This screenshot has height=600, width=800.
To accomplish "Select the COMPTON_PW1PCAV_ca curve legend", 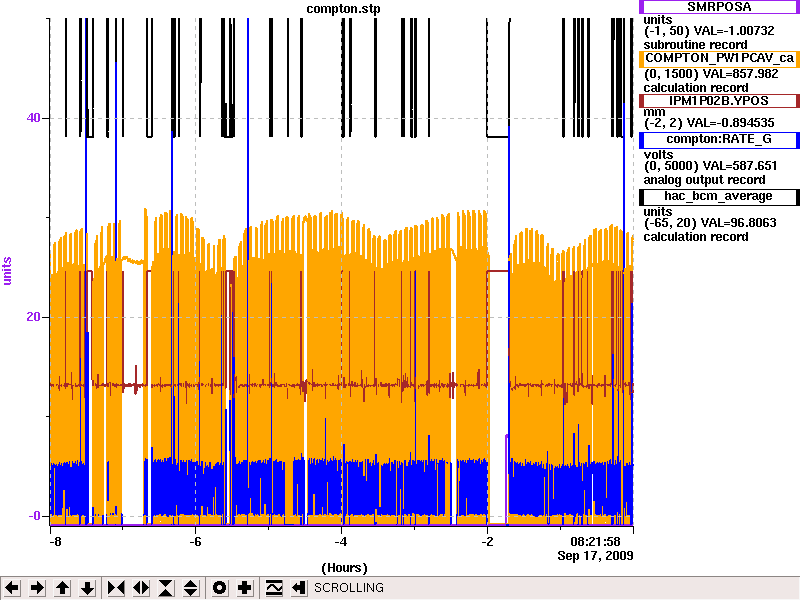I will click(719, 58).
